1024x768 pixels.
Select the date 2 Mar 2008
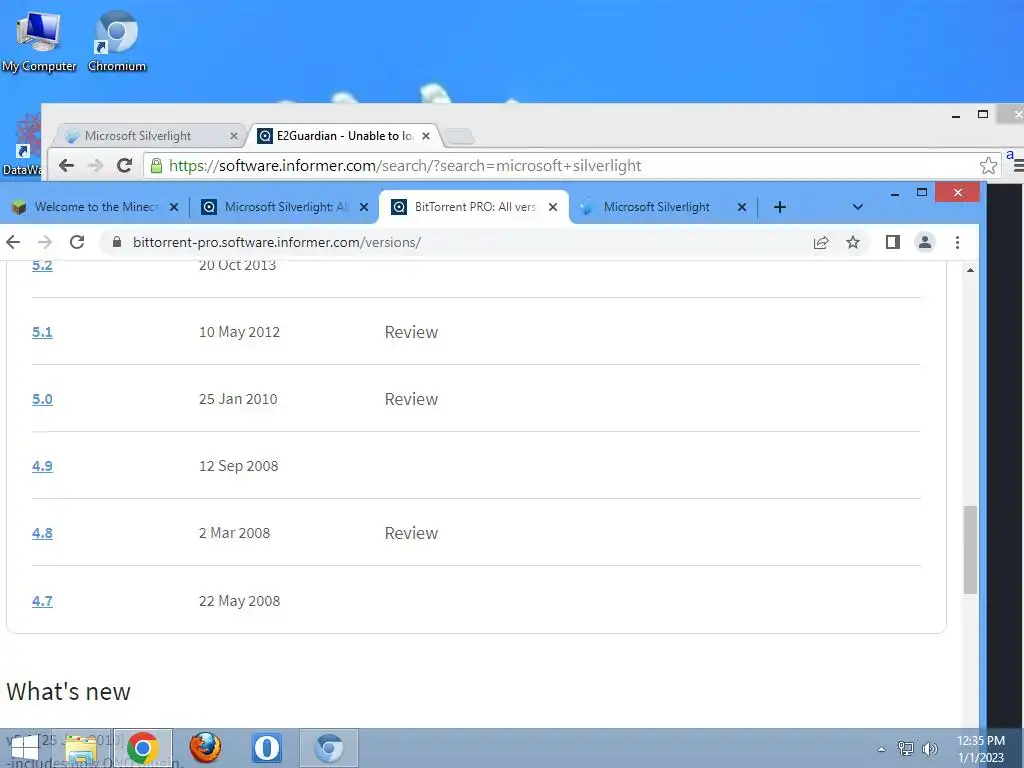(x=234, y=533)
